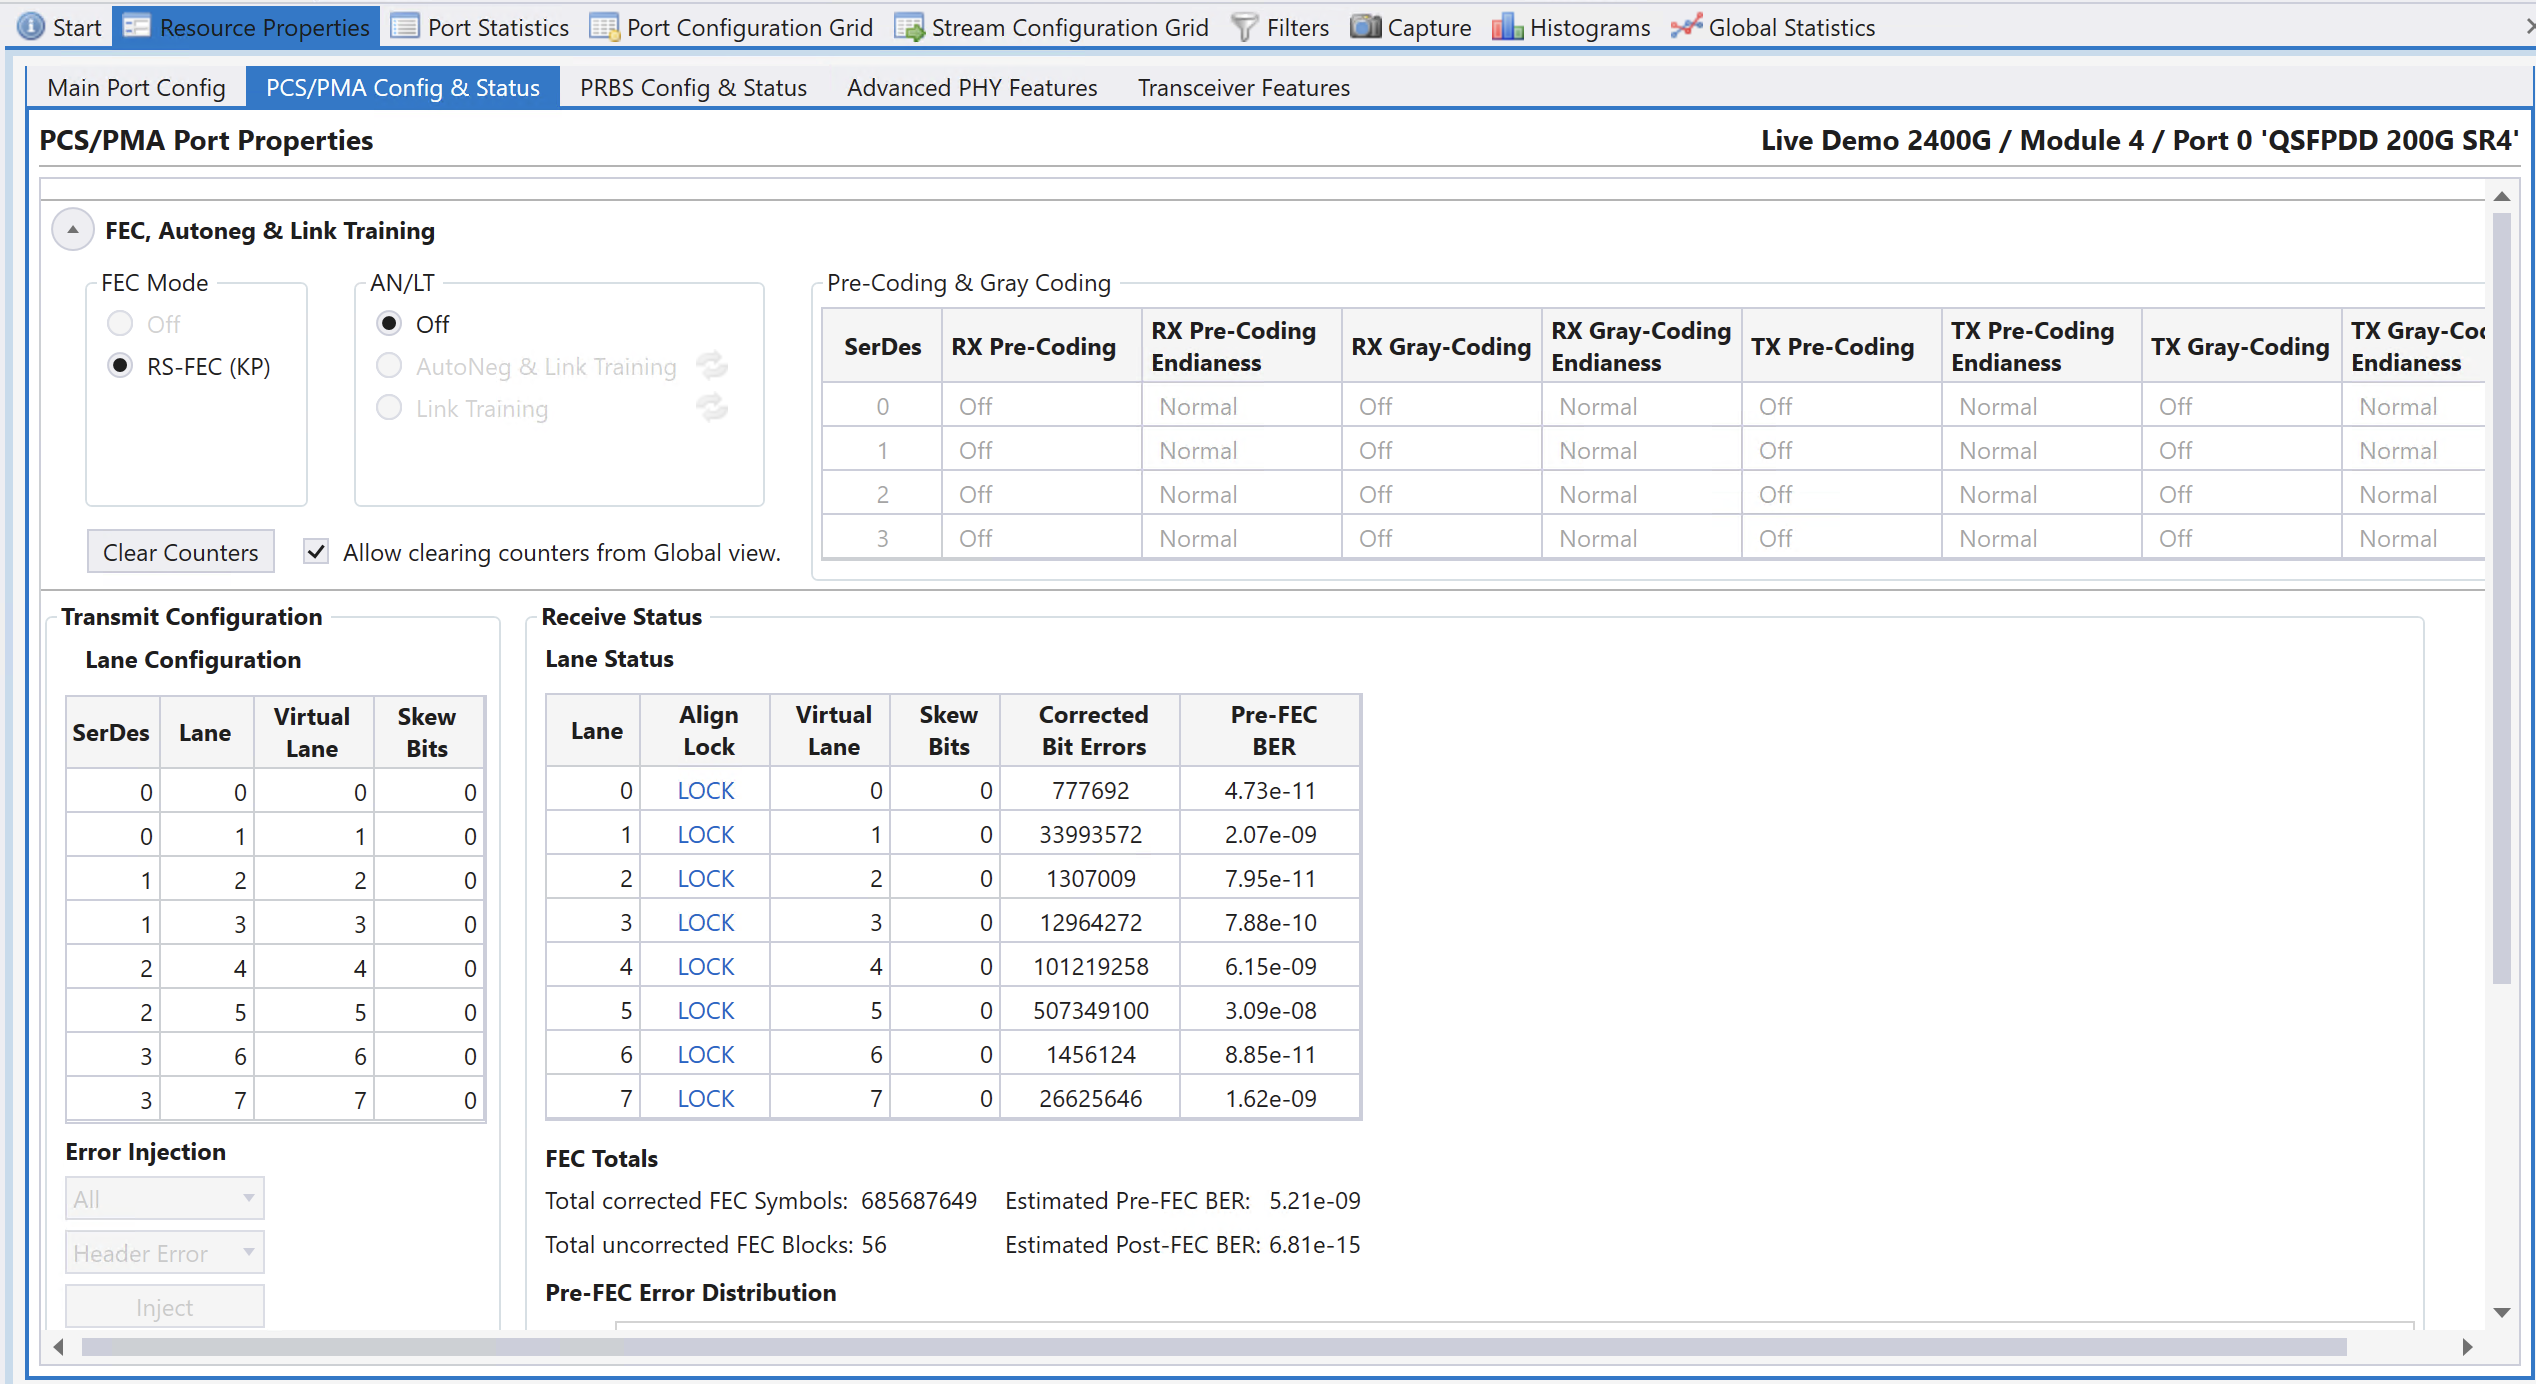The image size is (2536, 1384).
Task: Click the scroll left arrow
Action: pos(59,1347)
